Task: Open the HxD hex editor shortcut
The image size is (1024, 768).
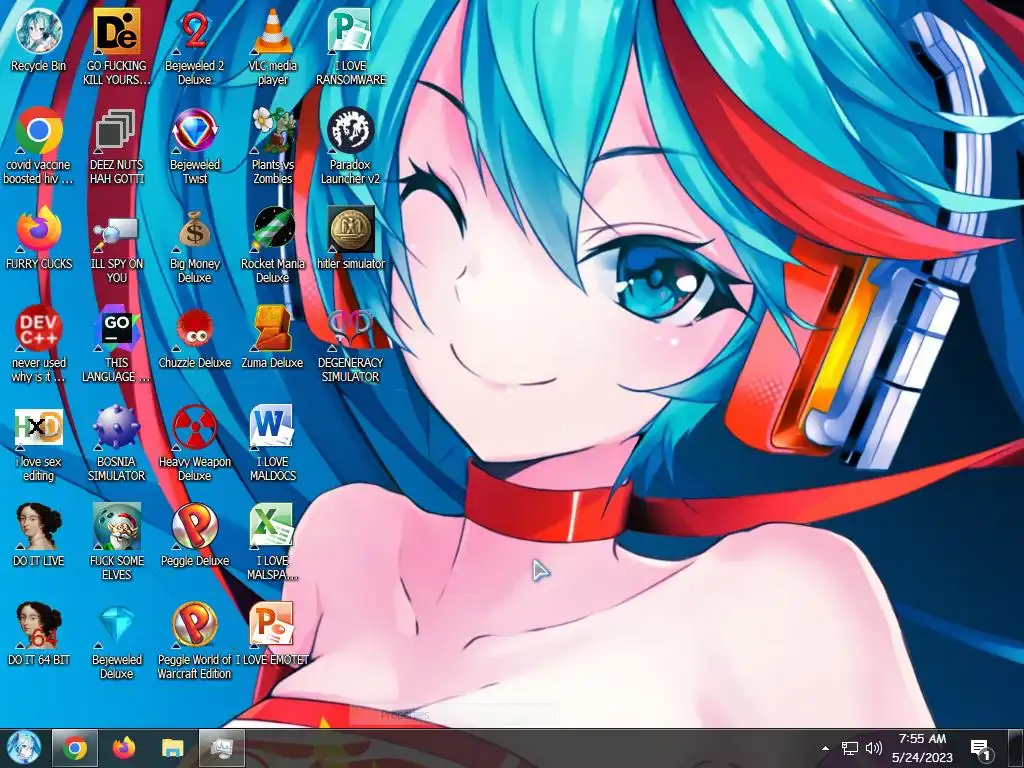Action: 39,443
